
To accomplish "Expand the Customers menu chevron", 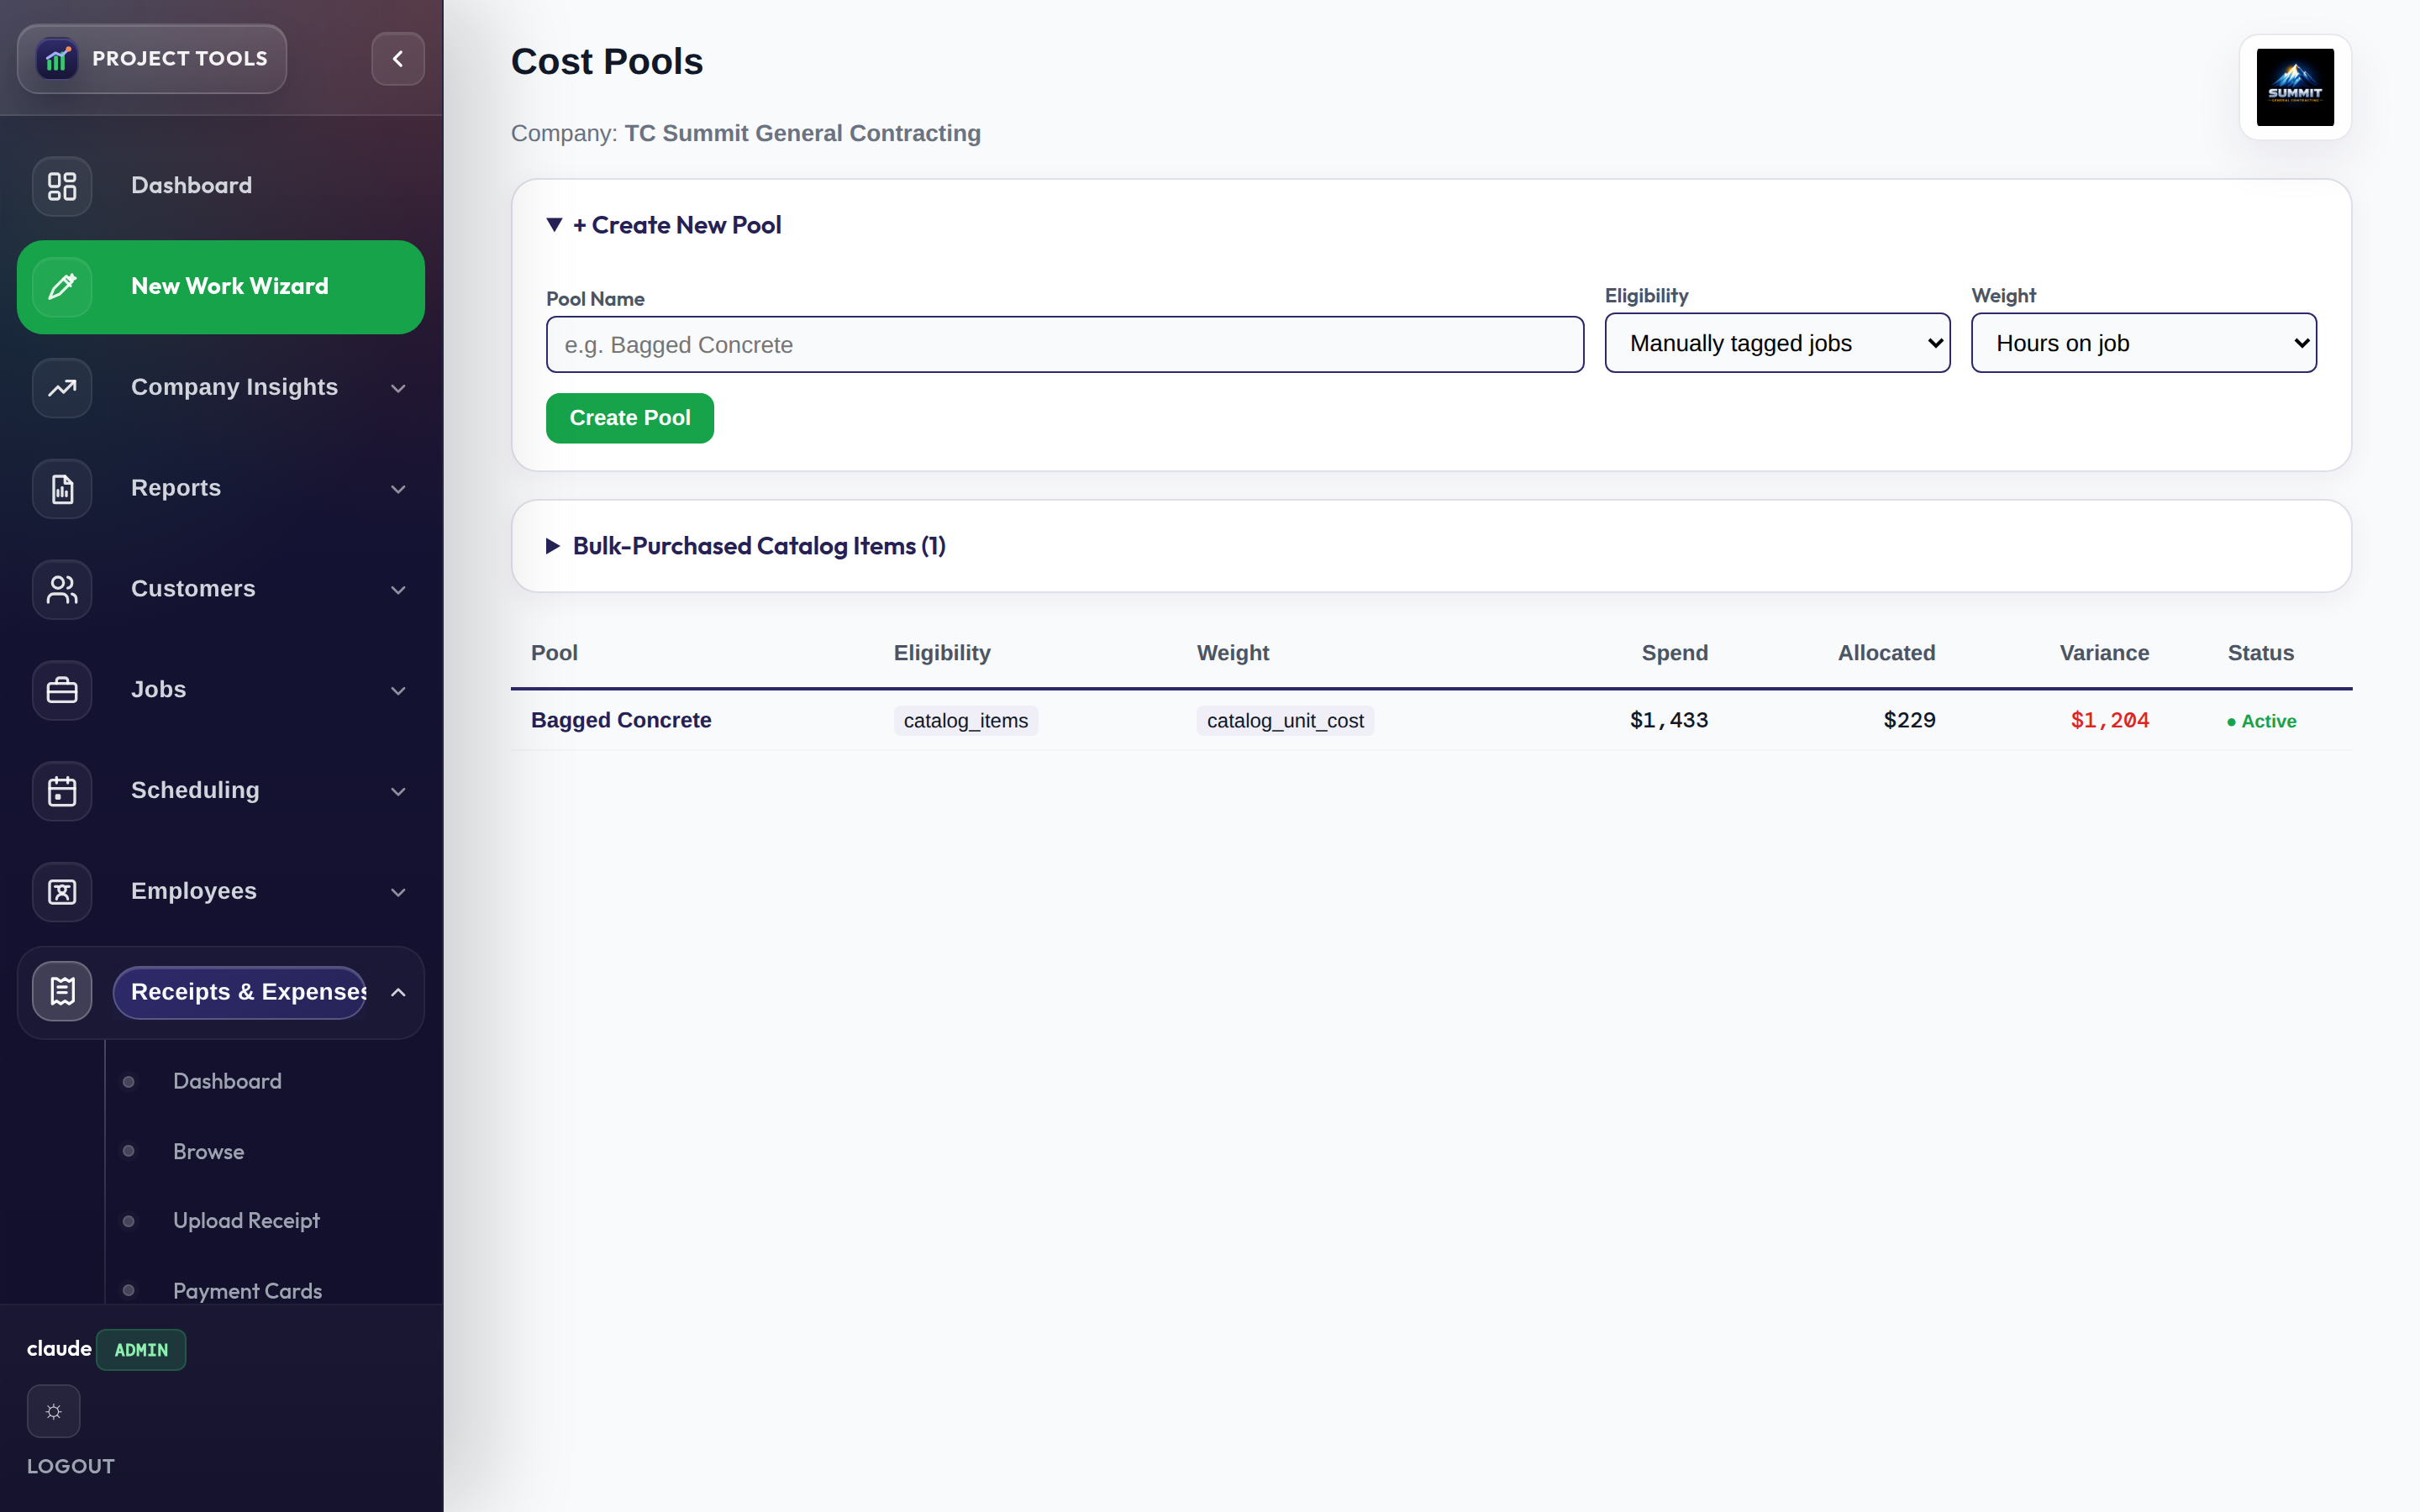I will [x=398, y=590].
